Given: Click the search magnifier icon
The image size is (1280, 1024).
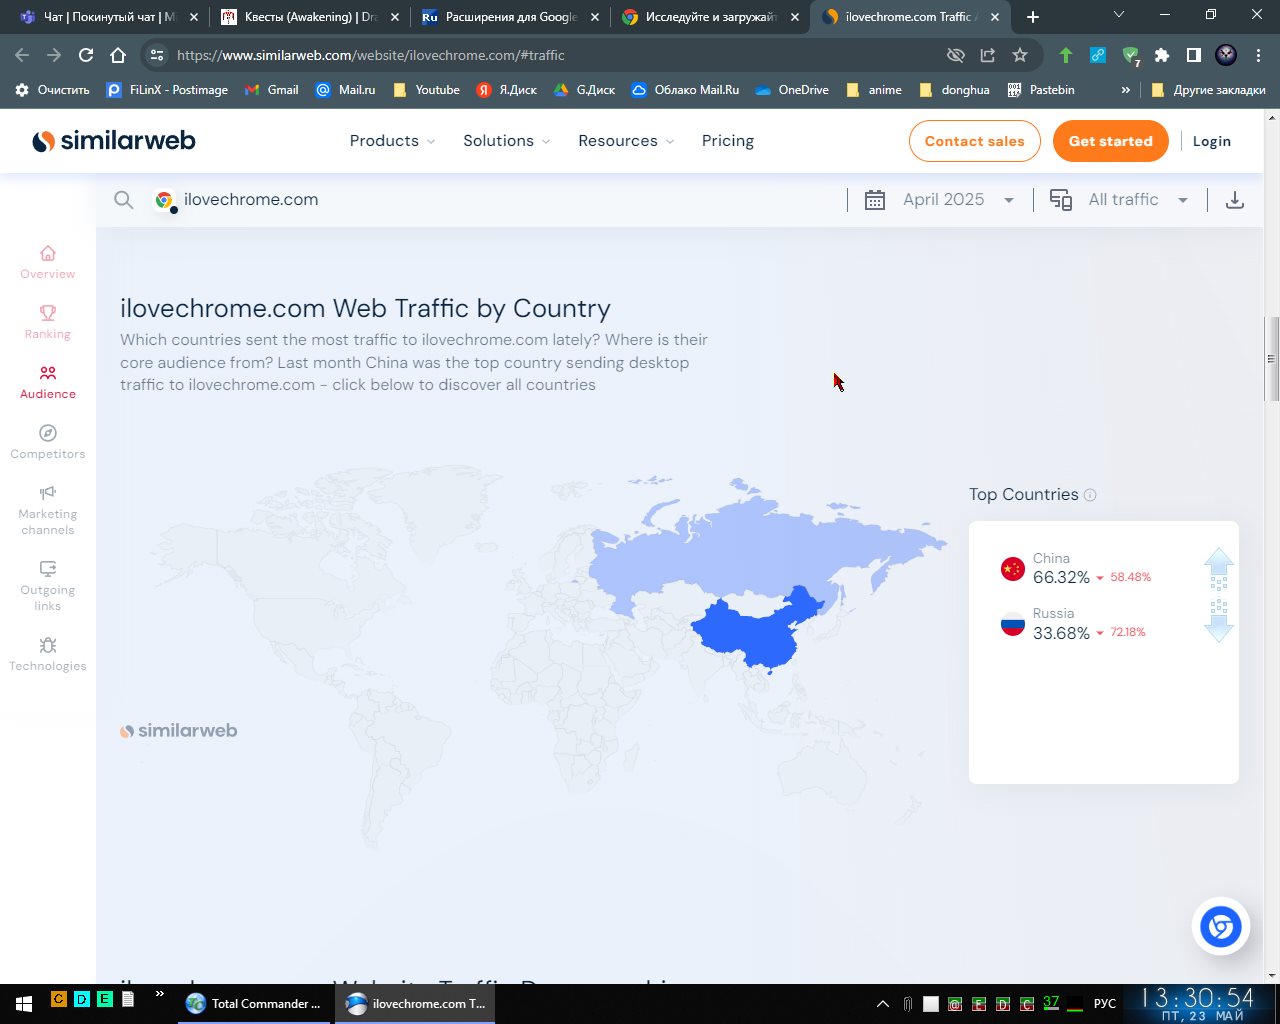Looking at the screenshot, I should [123, 200].
